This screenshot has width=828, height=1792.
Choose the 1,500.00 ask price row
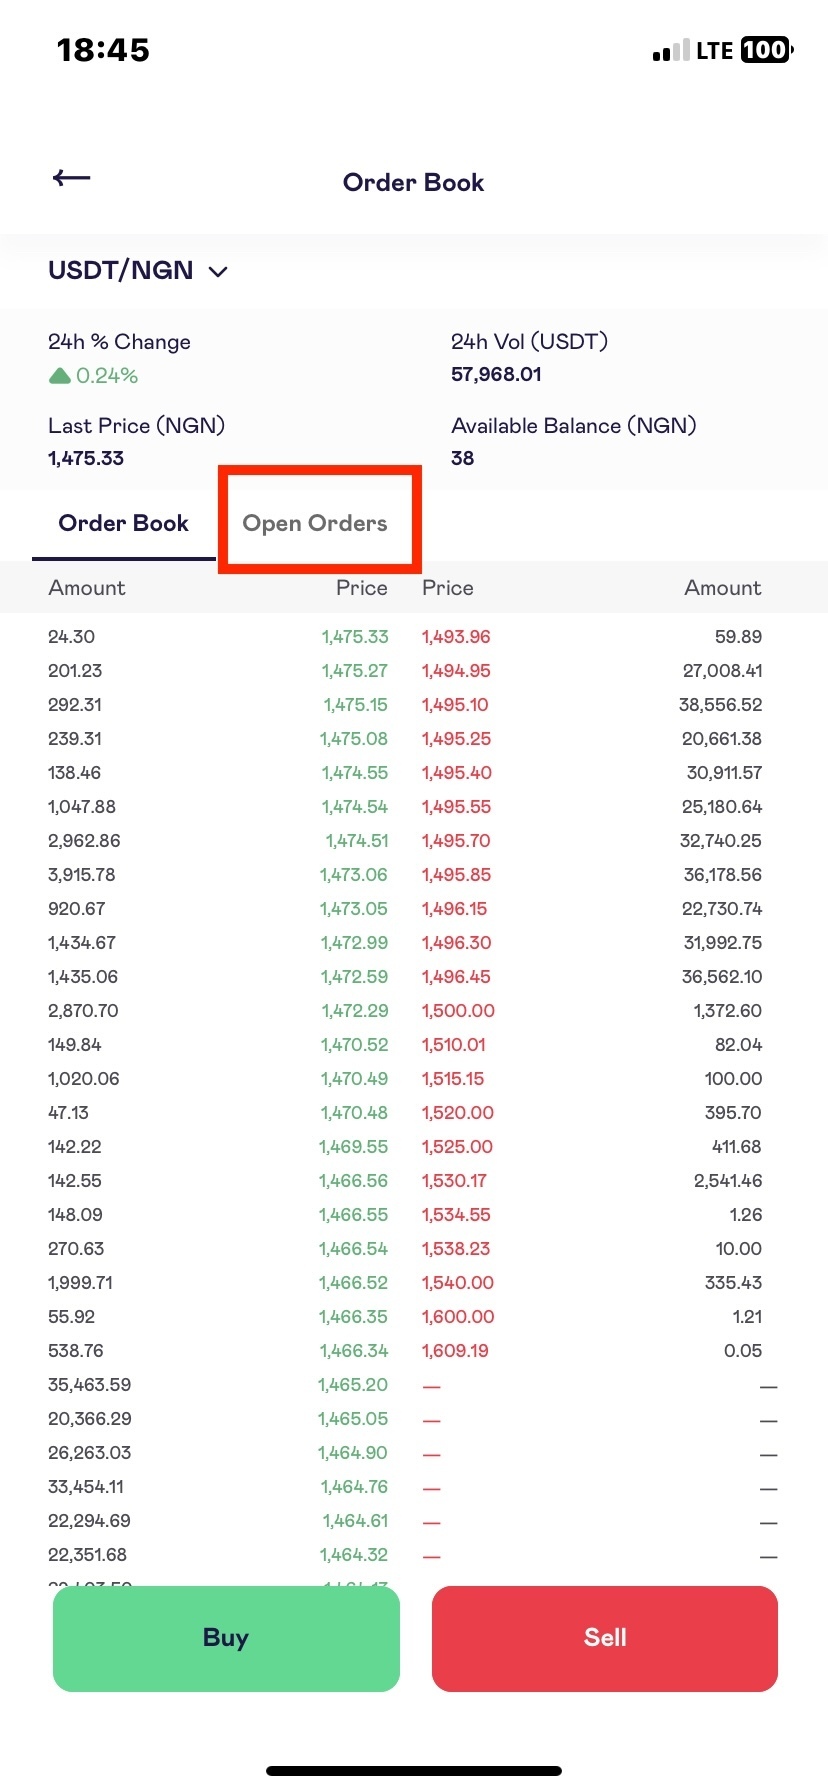(x=458, y=1011)
